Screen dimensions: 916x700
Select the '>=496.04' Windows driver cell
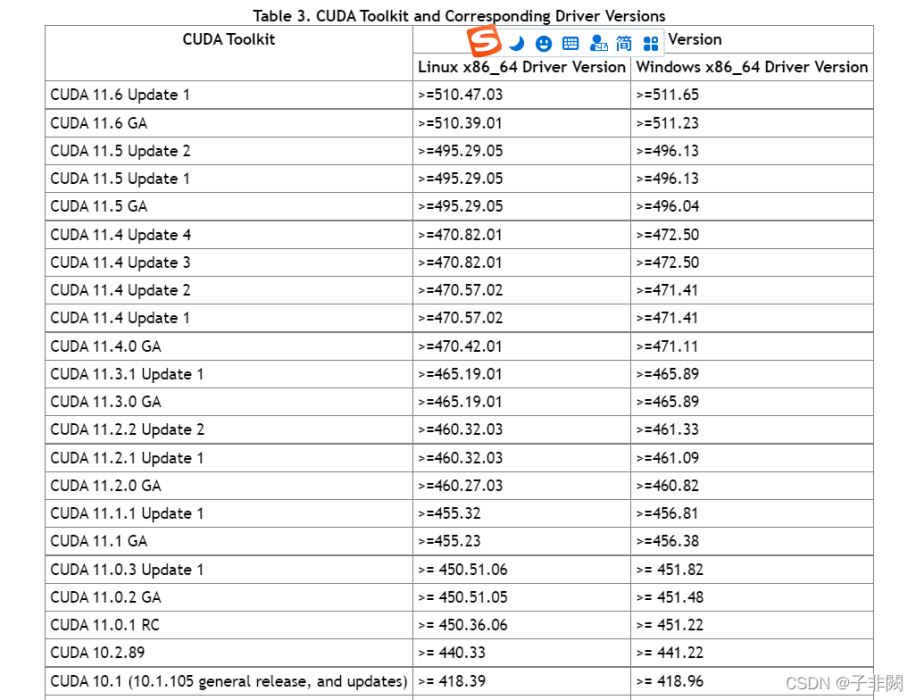[752, 206]
